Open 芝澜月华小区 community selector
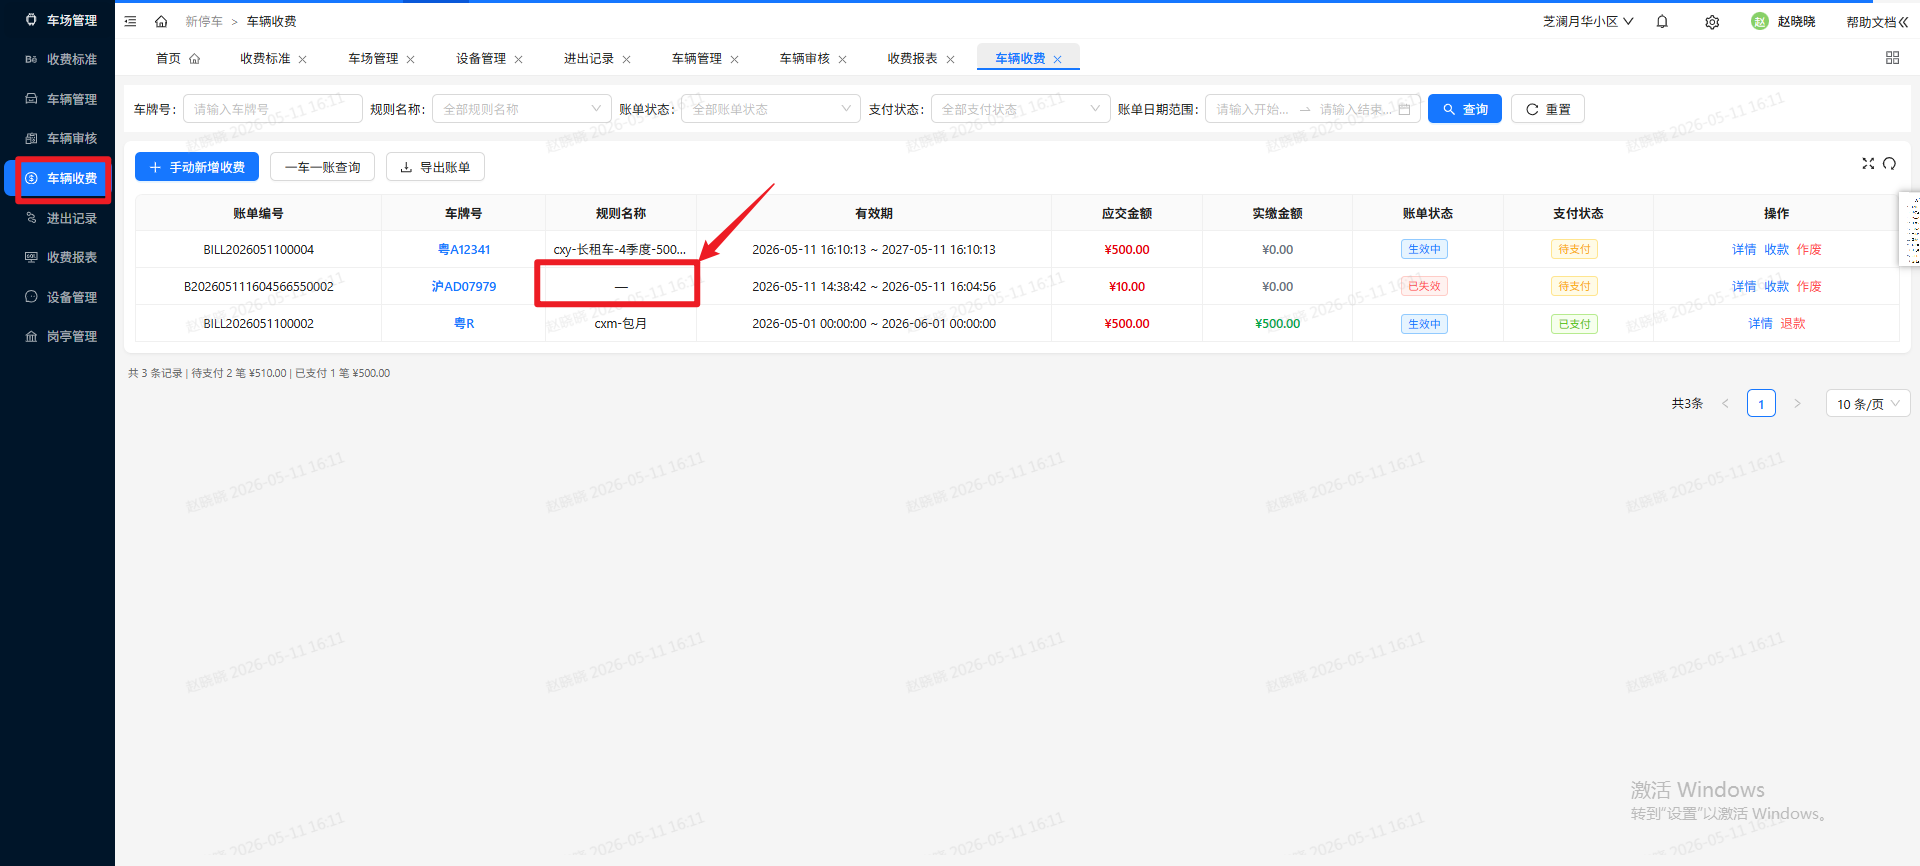 pos(1588,21)
